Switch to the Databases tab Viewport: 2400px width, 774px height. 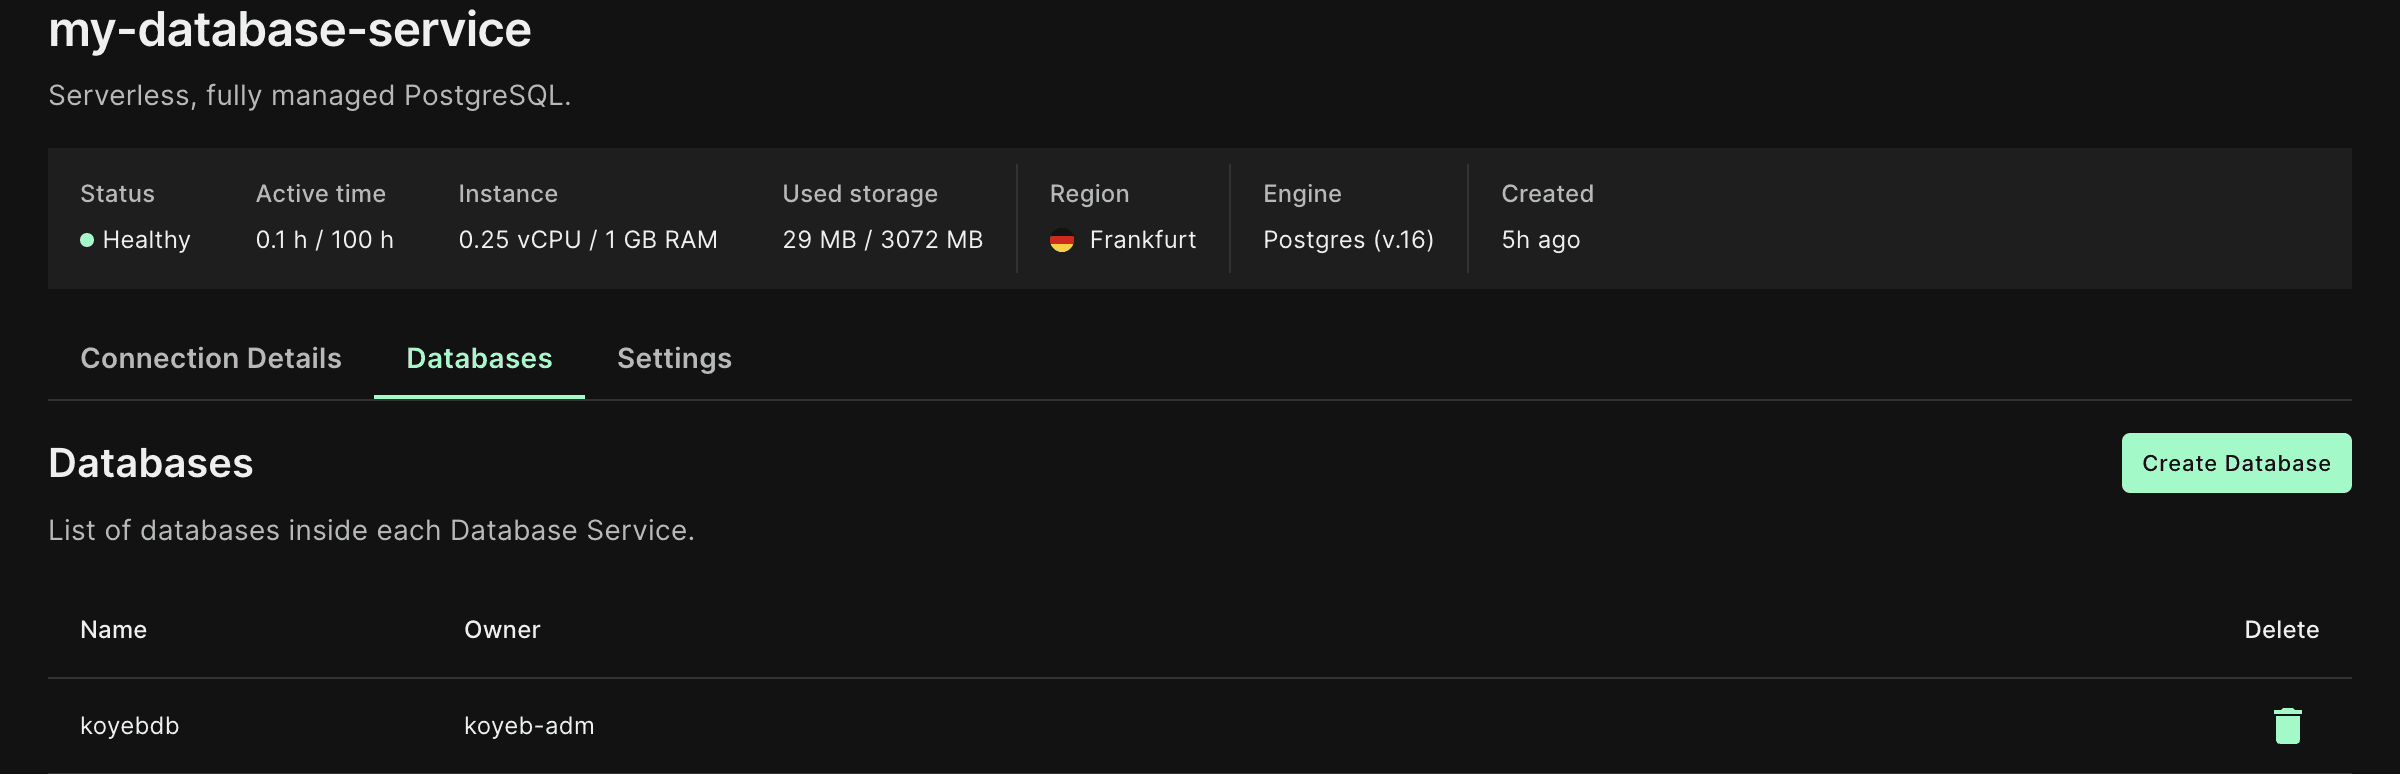pos(479,358)
